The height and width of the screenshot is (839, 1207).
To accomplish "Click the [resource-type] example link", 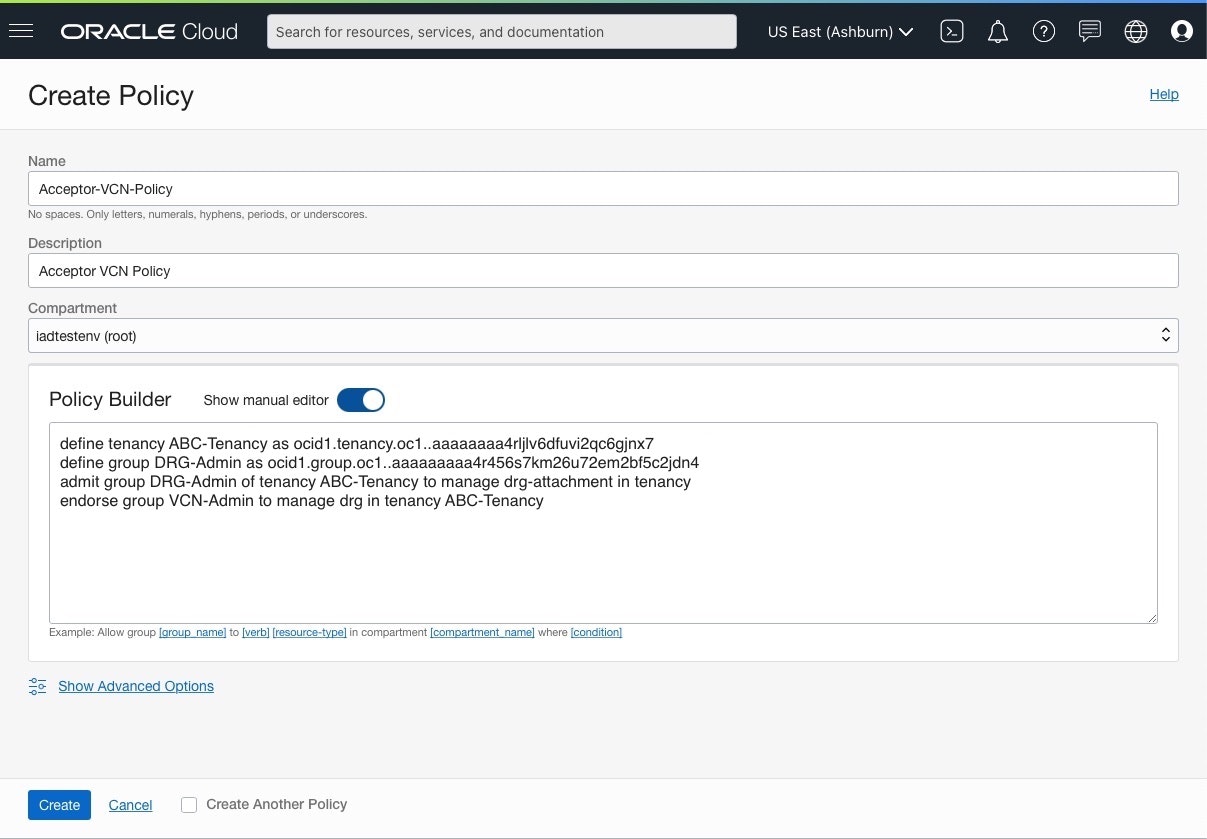I will coord(310,632).
